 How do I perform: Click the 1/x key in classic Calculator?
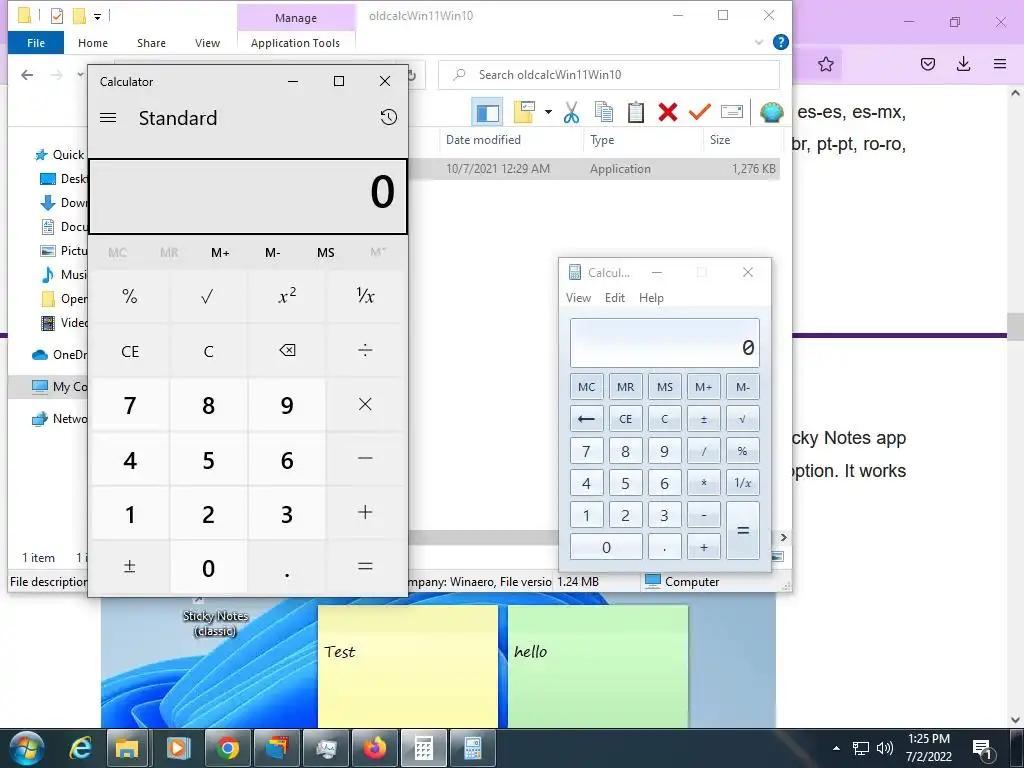[x=743, y=483]
